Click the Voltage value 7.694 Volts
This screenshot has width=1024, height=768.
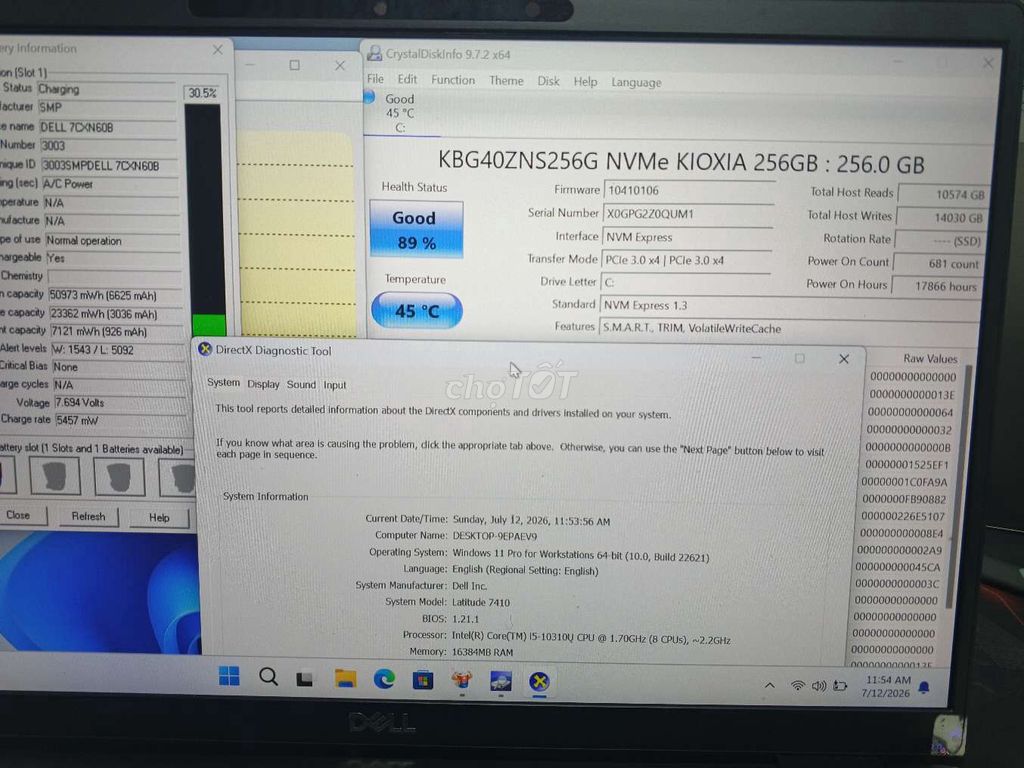pos(120,402)
